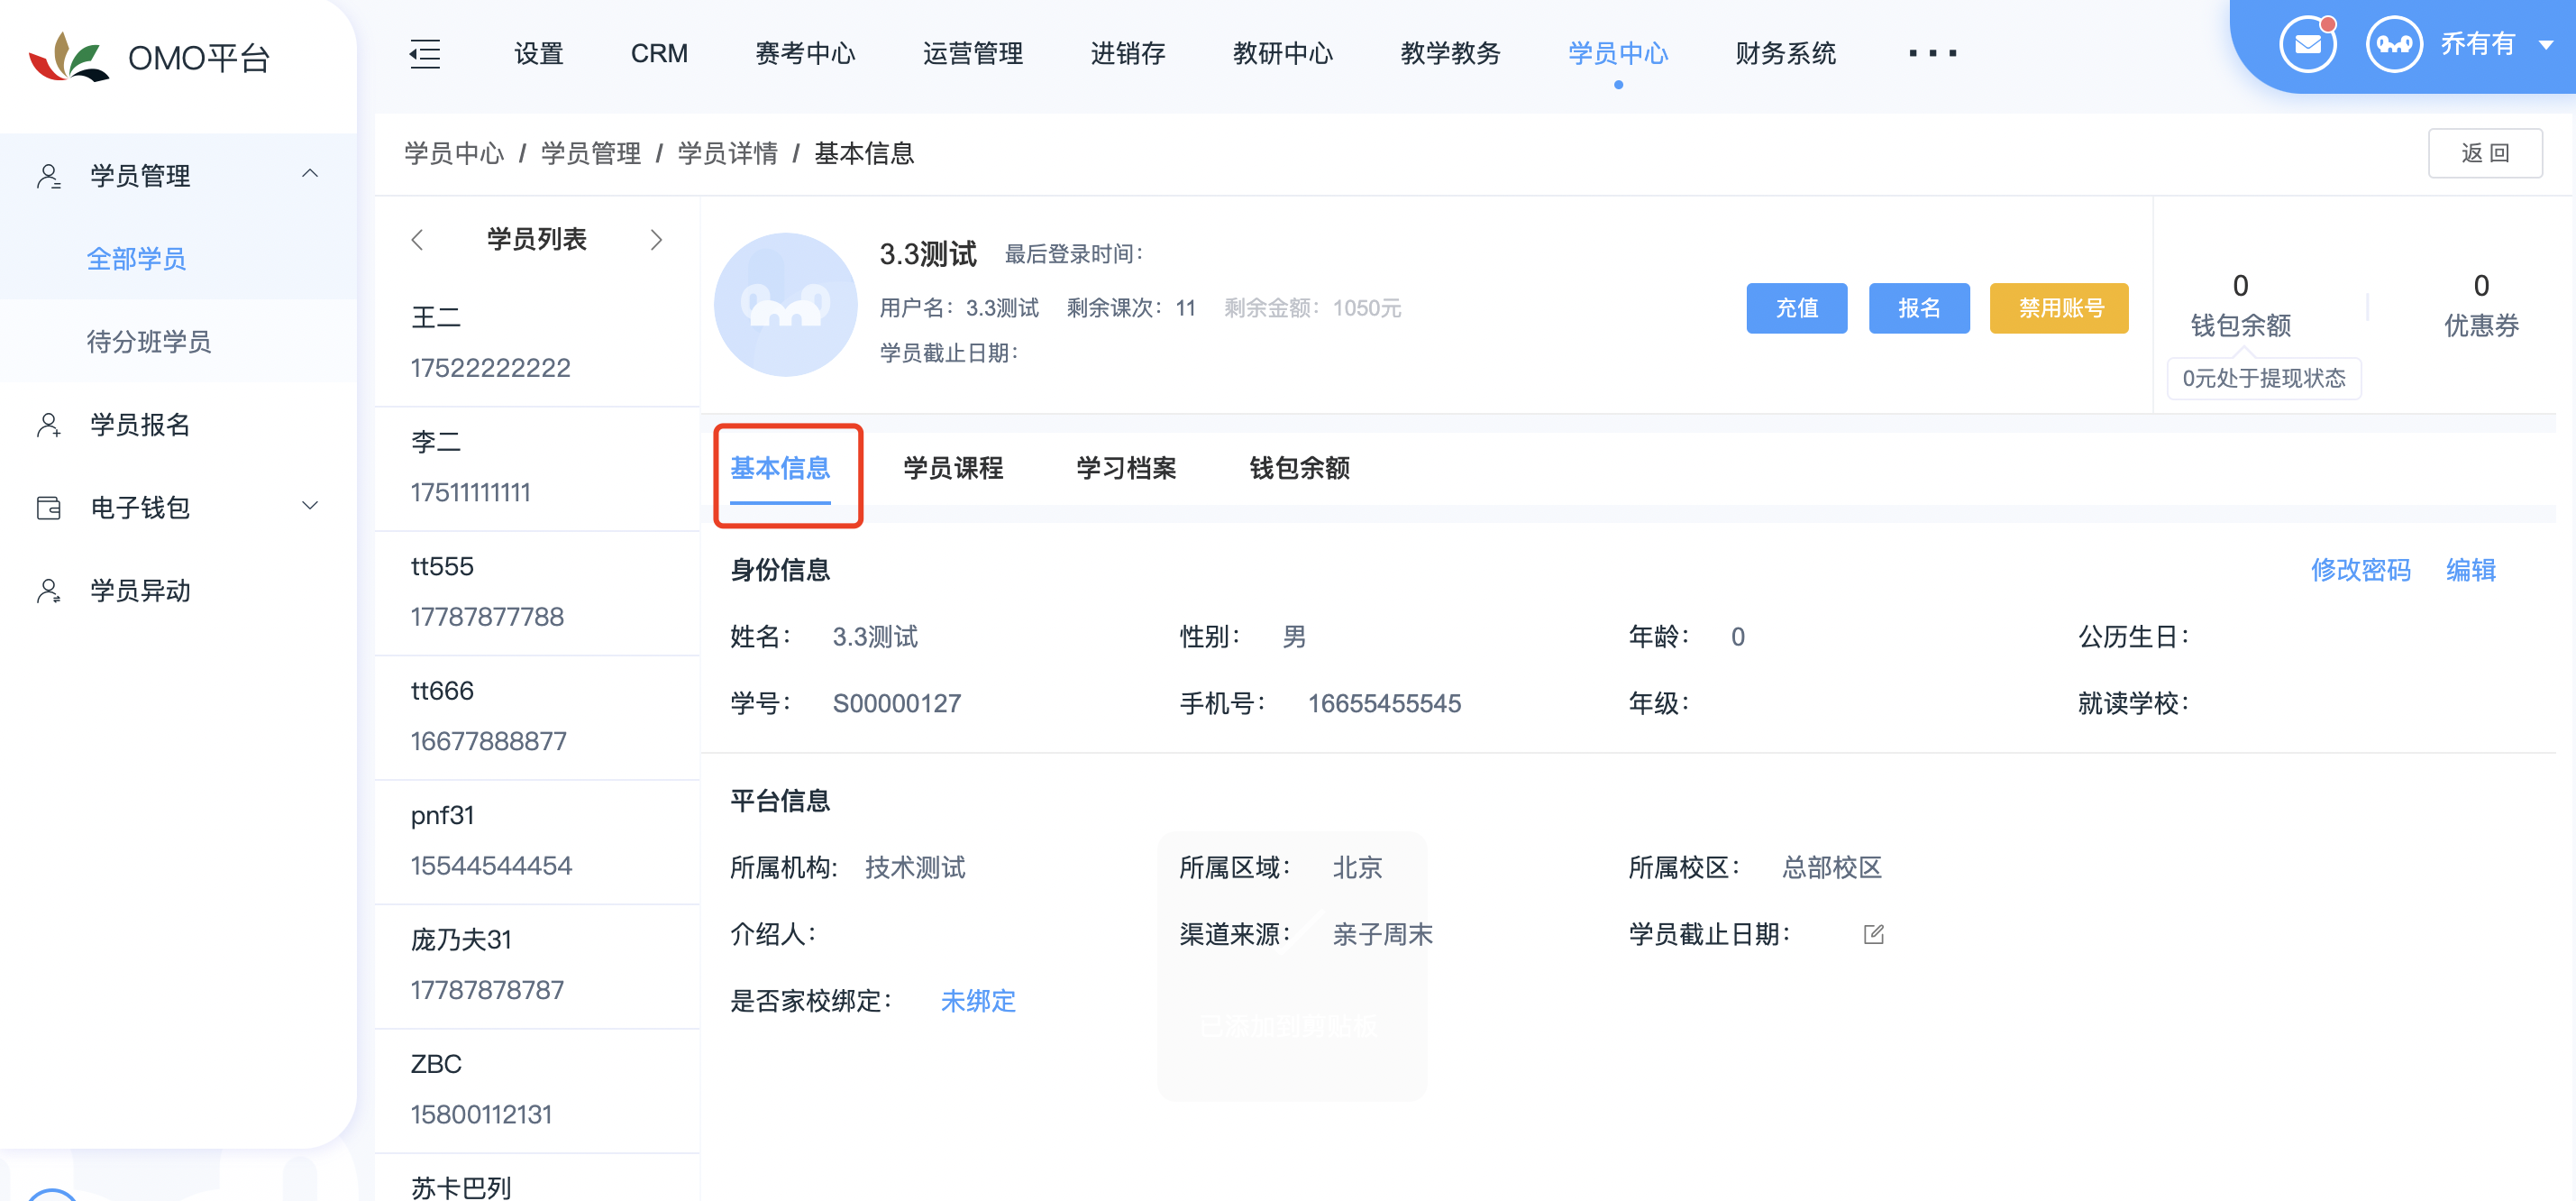This screenshot has width=2576, height=1201.
Task: Click the 学员异动 sidebar icon
Action: coord(49,591)
